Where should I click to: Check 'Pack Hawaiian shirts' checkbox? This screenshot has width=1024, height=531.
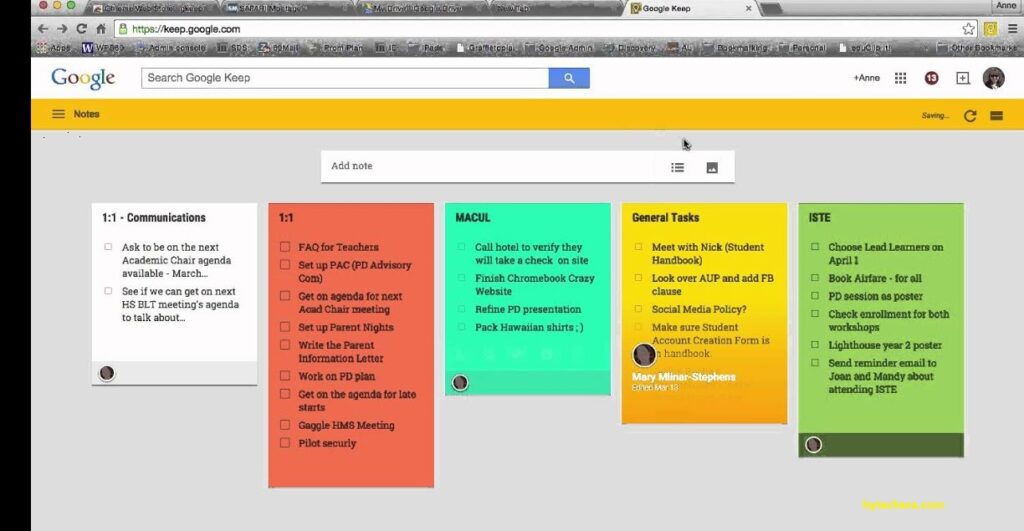[461, 327]
